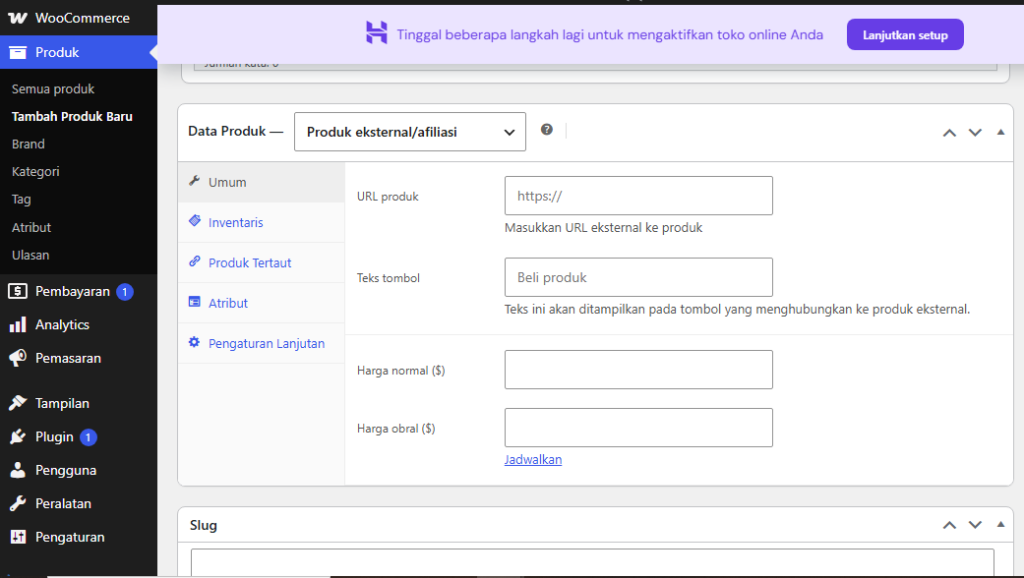Image resolution: width=1024 pixels, height=578 pixels.
Task: Switch to the product data Atribut tab
Action: 261,303
